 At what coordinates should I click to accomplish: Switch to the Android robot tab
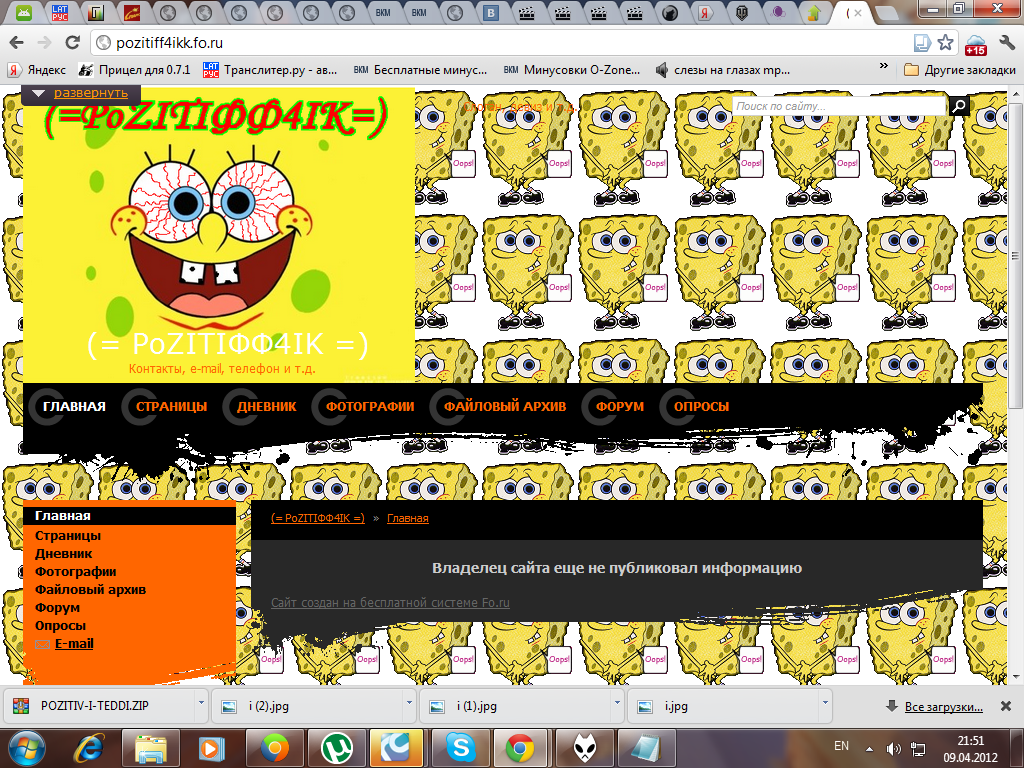(24, 12)
